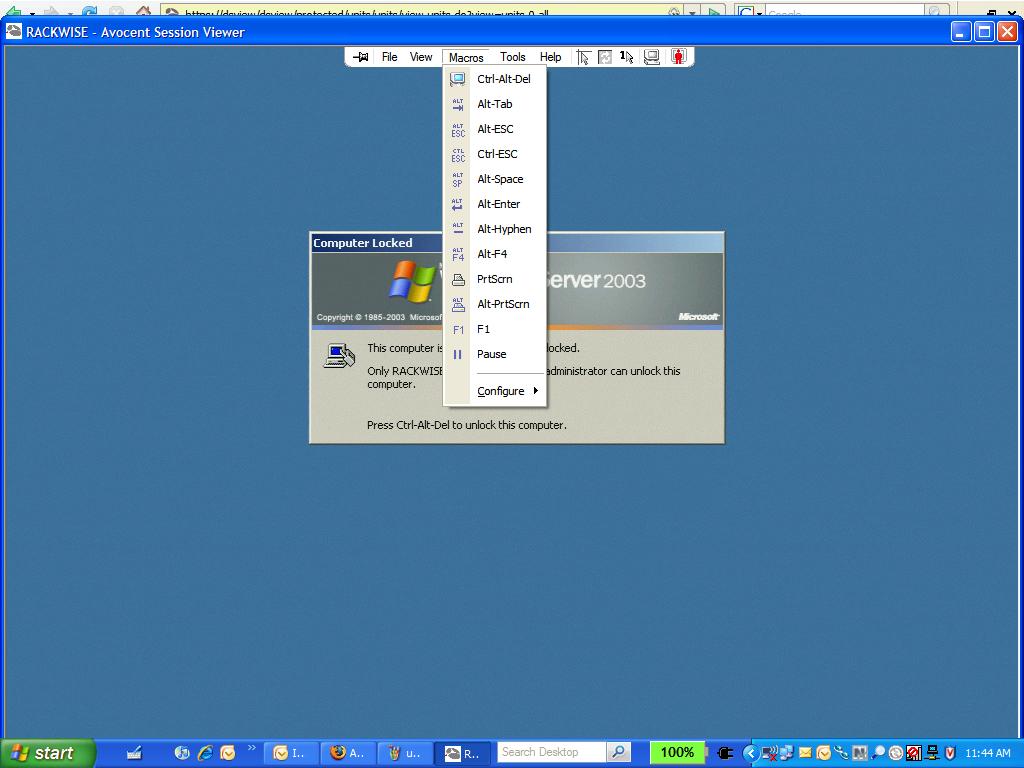Screen dimensions: 1024x768
Task: Click the thumbtack pin icon on the toolbar
Action: click(x=361, y=57)
